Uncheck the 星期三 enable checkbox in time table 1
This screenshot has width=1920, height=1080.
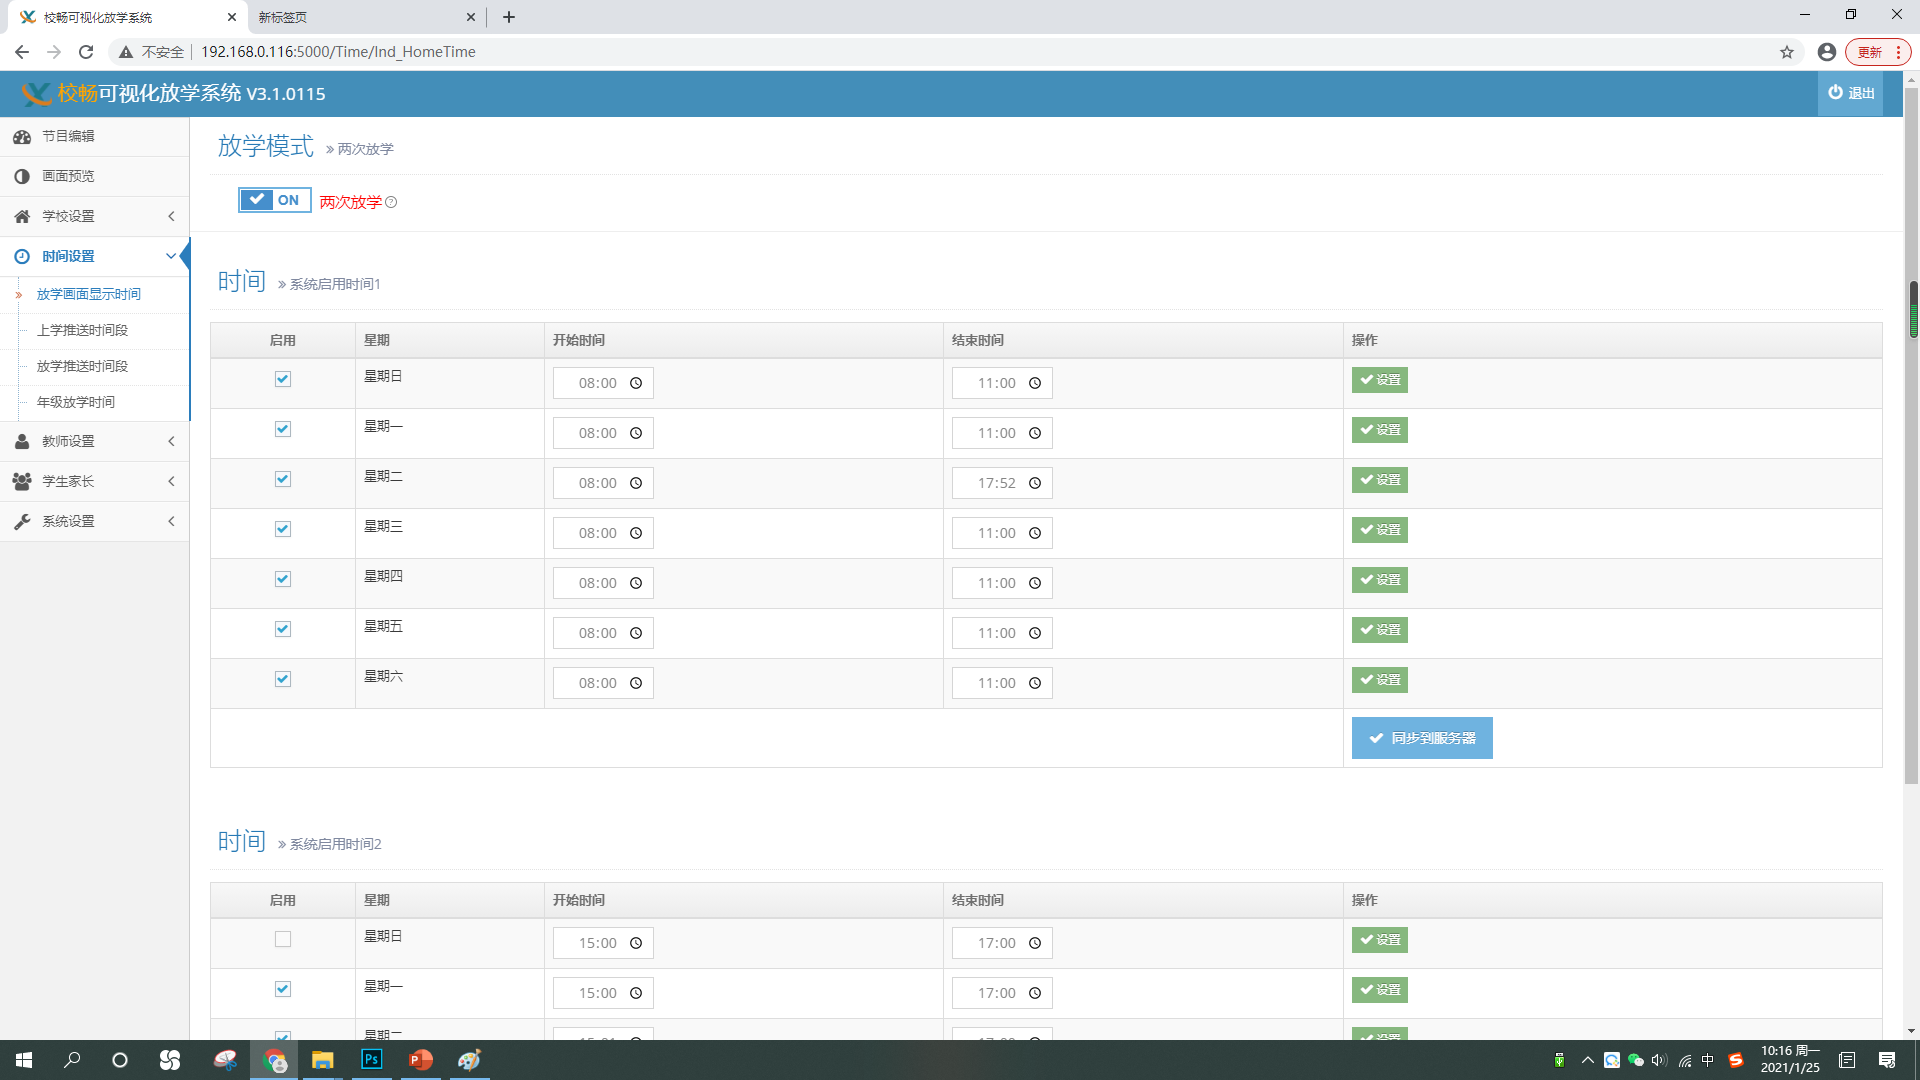[x=283, y=529]
